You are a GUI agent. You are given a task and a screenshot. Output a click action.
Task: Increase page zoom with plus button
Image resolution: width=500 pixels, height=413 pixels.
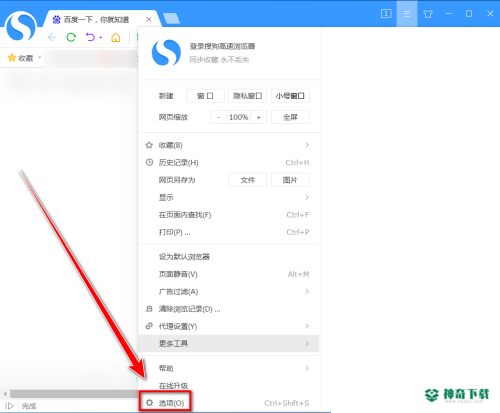[259, 117]
